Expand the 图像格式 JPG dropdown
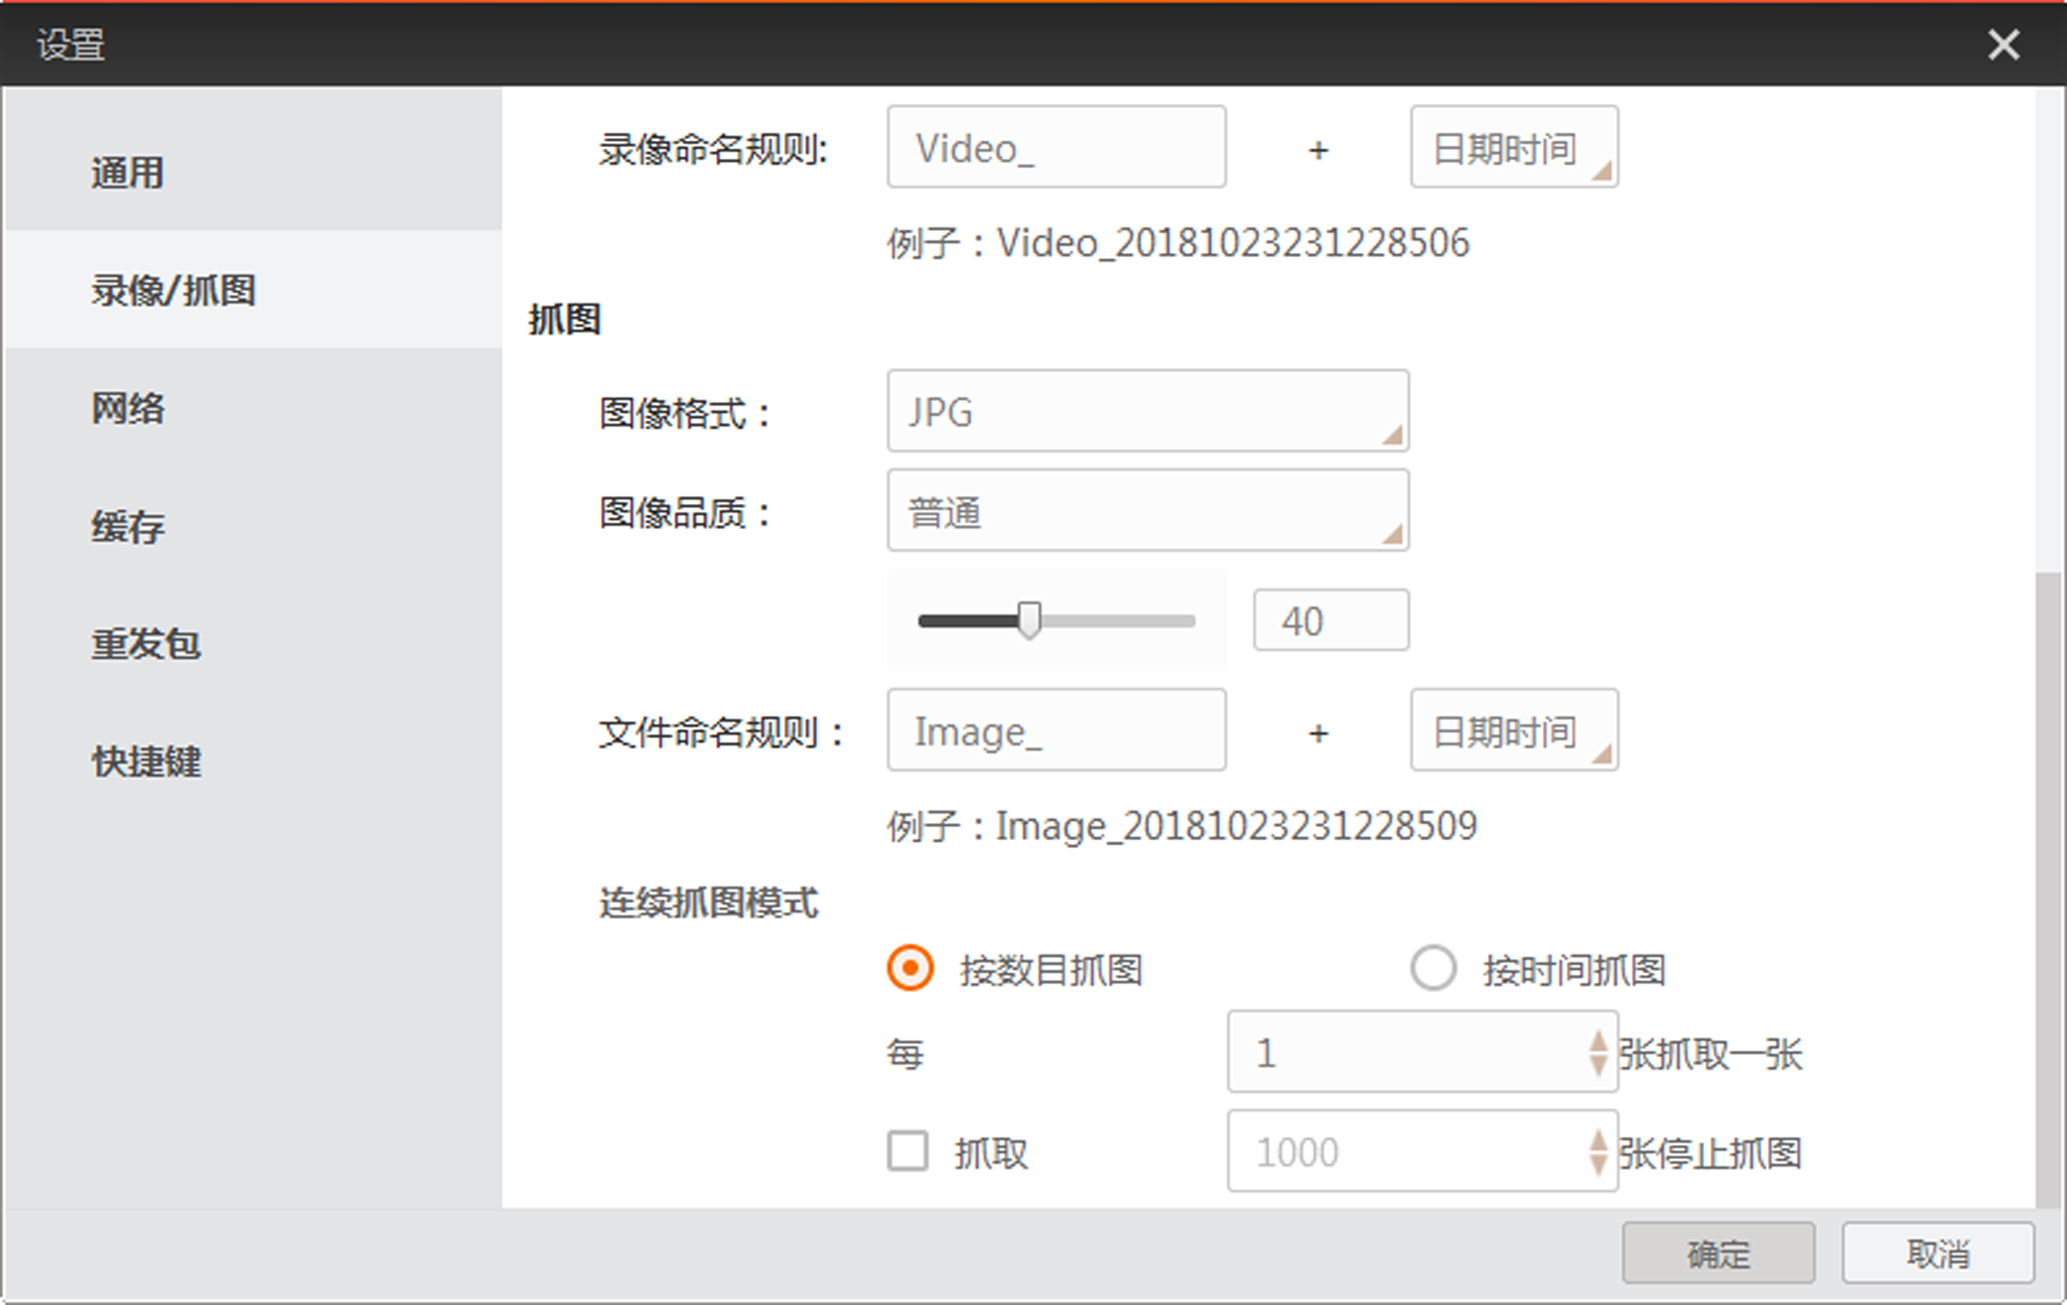 click(x=1147, y=411)
